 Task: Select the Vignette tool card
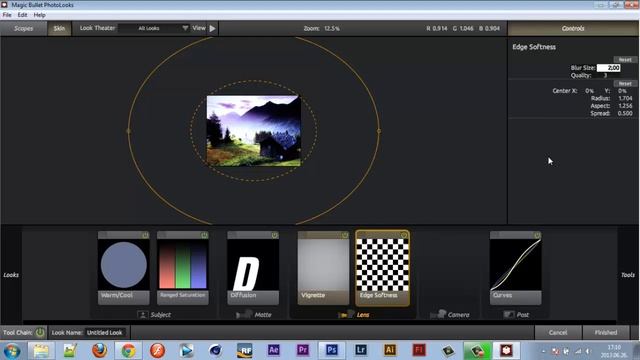point(323,268)
